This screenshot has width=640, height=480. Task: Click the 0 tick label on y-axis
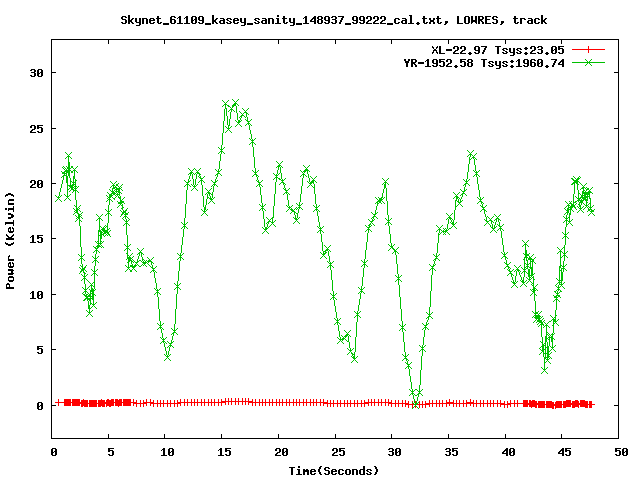click(40, 406)
